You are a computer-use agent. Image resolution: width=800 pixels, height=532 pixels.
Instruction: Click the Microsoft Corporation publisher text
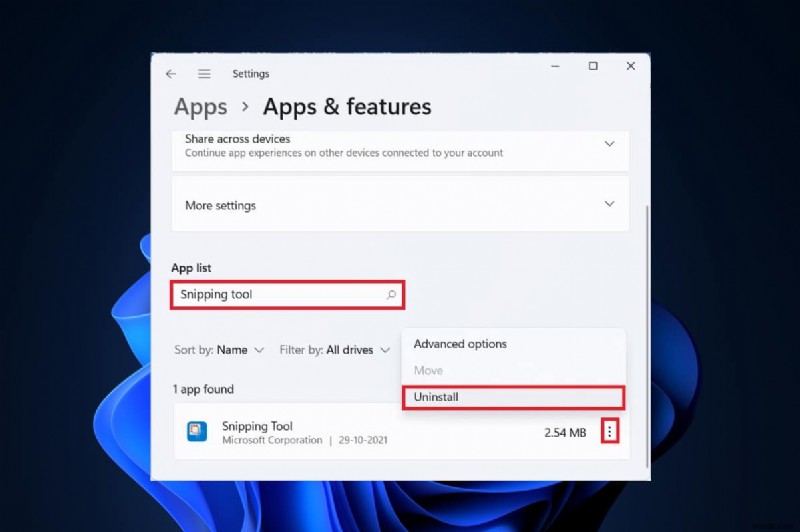272,440
